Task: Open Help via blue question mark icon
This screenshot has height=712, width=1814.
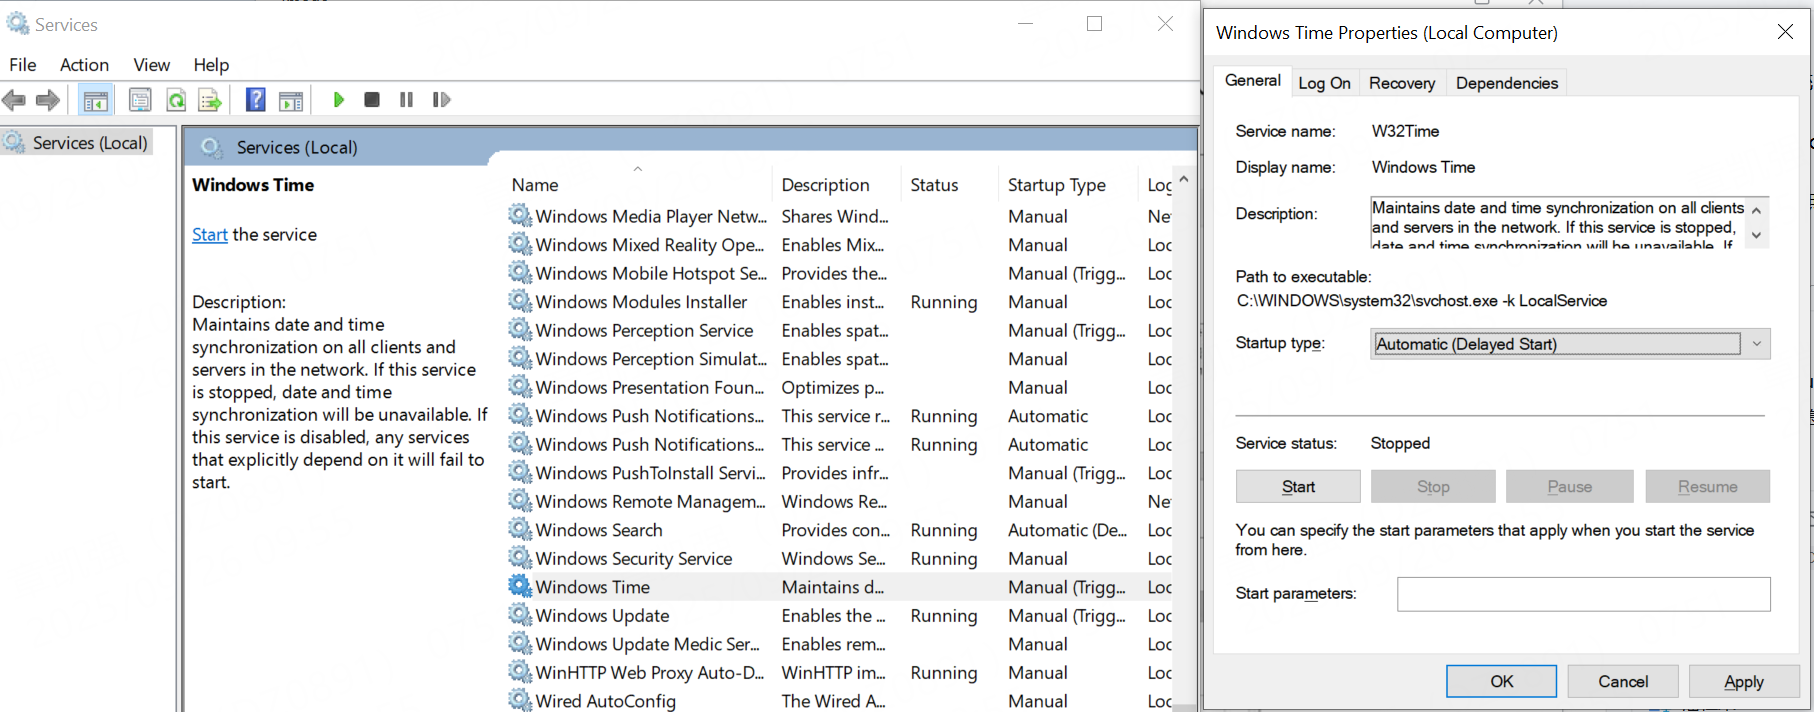Action: [256, 100]
